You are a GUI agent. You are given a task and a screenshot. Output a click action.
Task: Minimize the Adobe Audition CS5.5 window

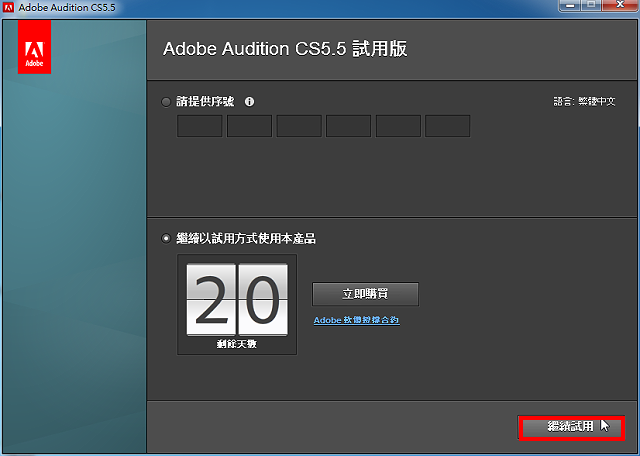point(570,6)
